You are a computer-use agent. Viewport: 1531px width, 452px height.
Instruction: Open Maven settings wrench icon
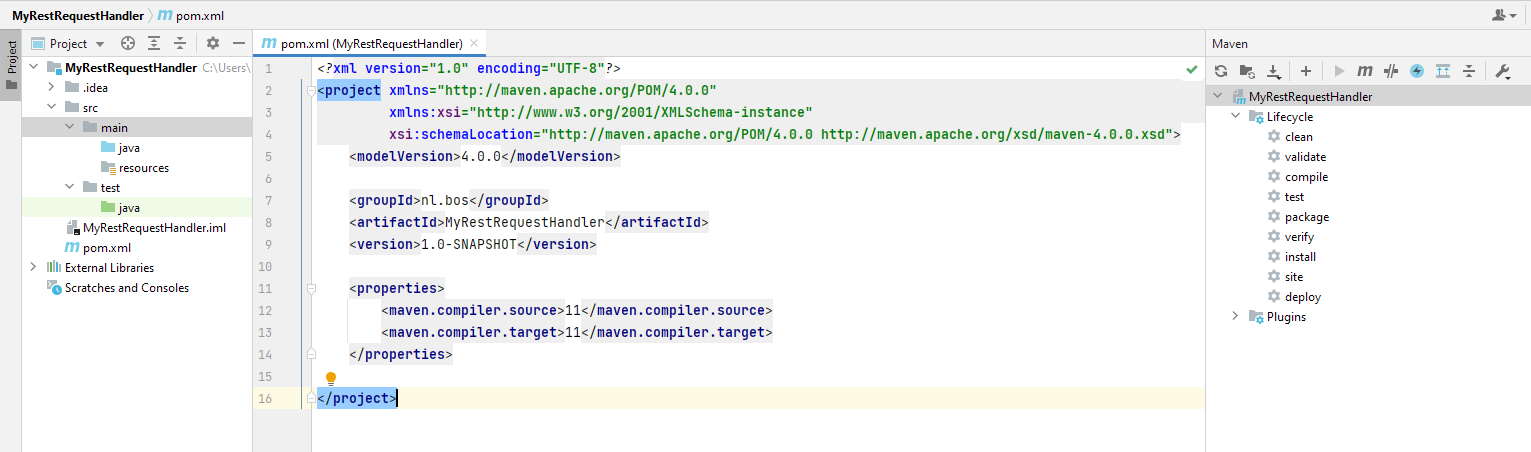pos(1503,71)
